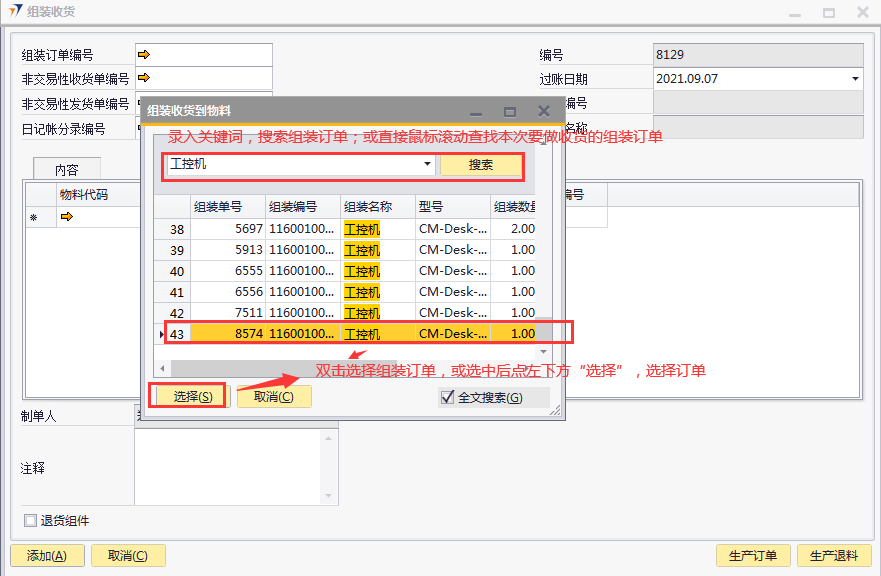Click the 取消(C) button in the dialog
This screenshot has height=576, width=881.
[x=273, y=397]
